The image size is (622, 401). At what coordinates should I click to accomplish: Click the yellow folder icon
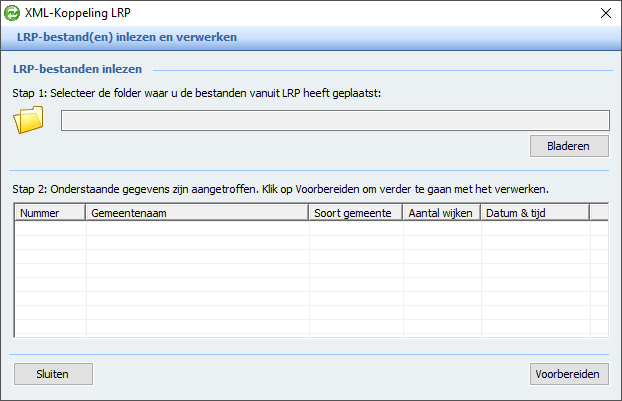tap(28, 120)
